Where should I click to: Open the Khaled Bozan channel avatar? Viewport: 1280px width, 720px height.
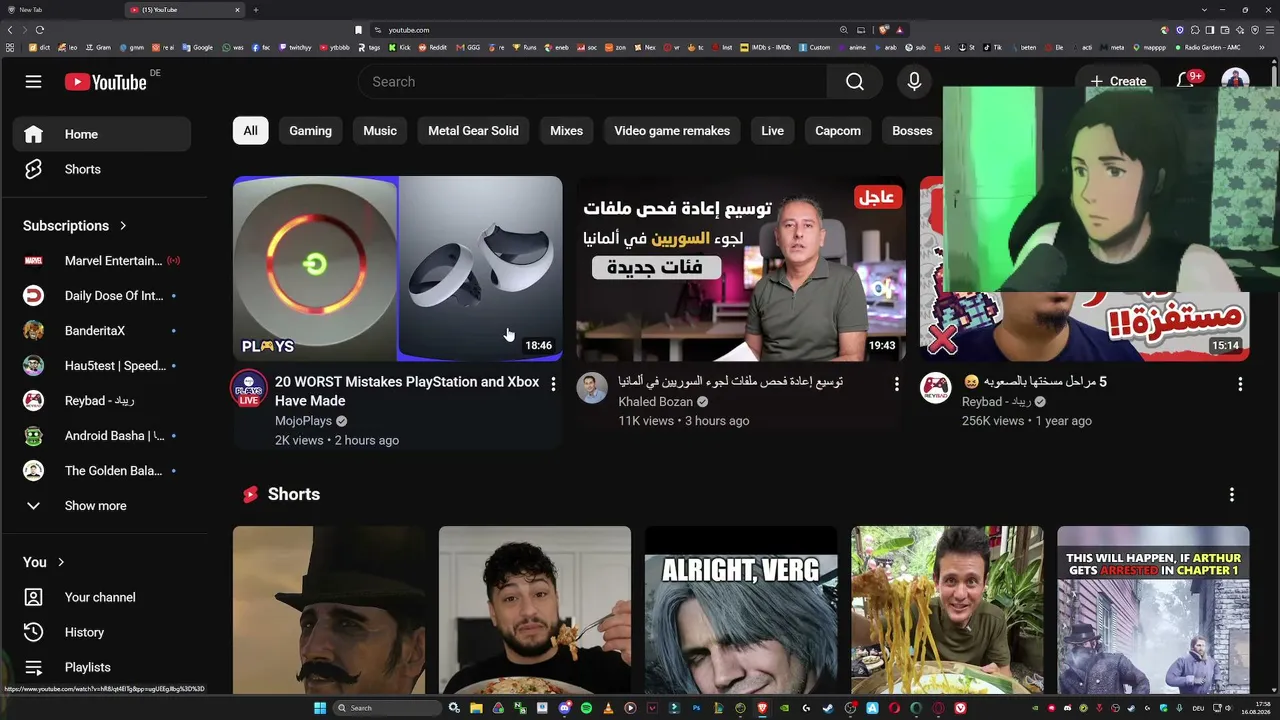tap(592, 388)
